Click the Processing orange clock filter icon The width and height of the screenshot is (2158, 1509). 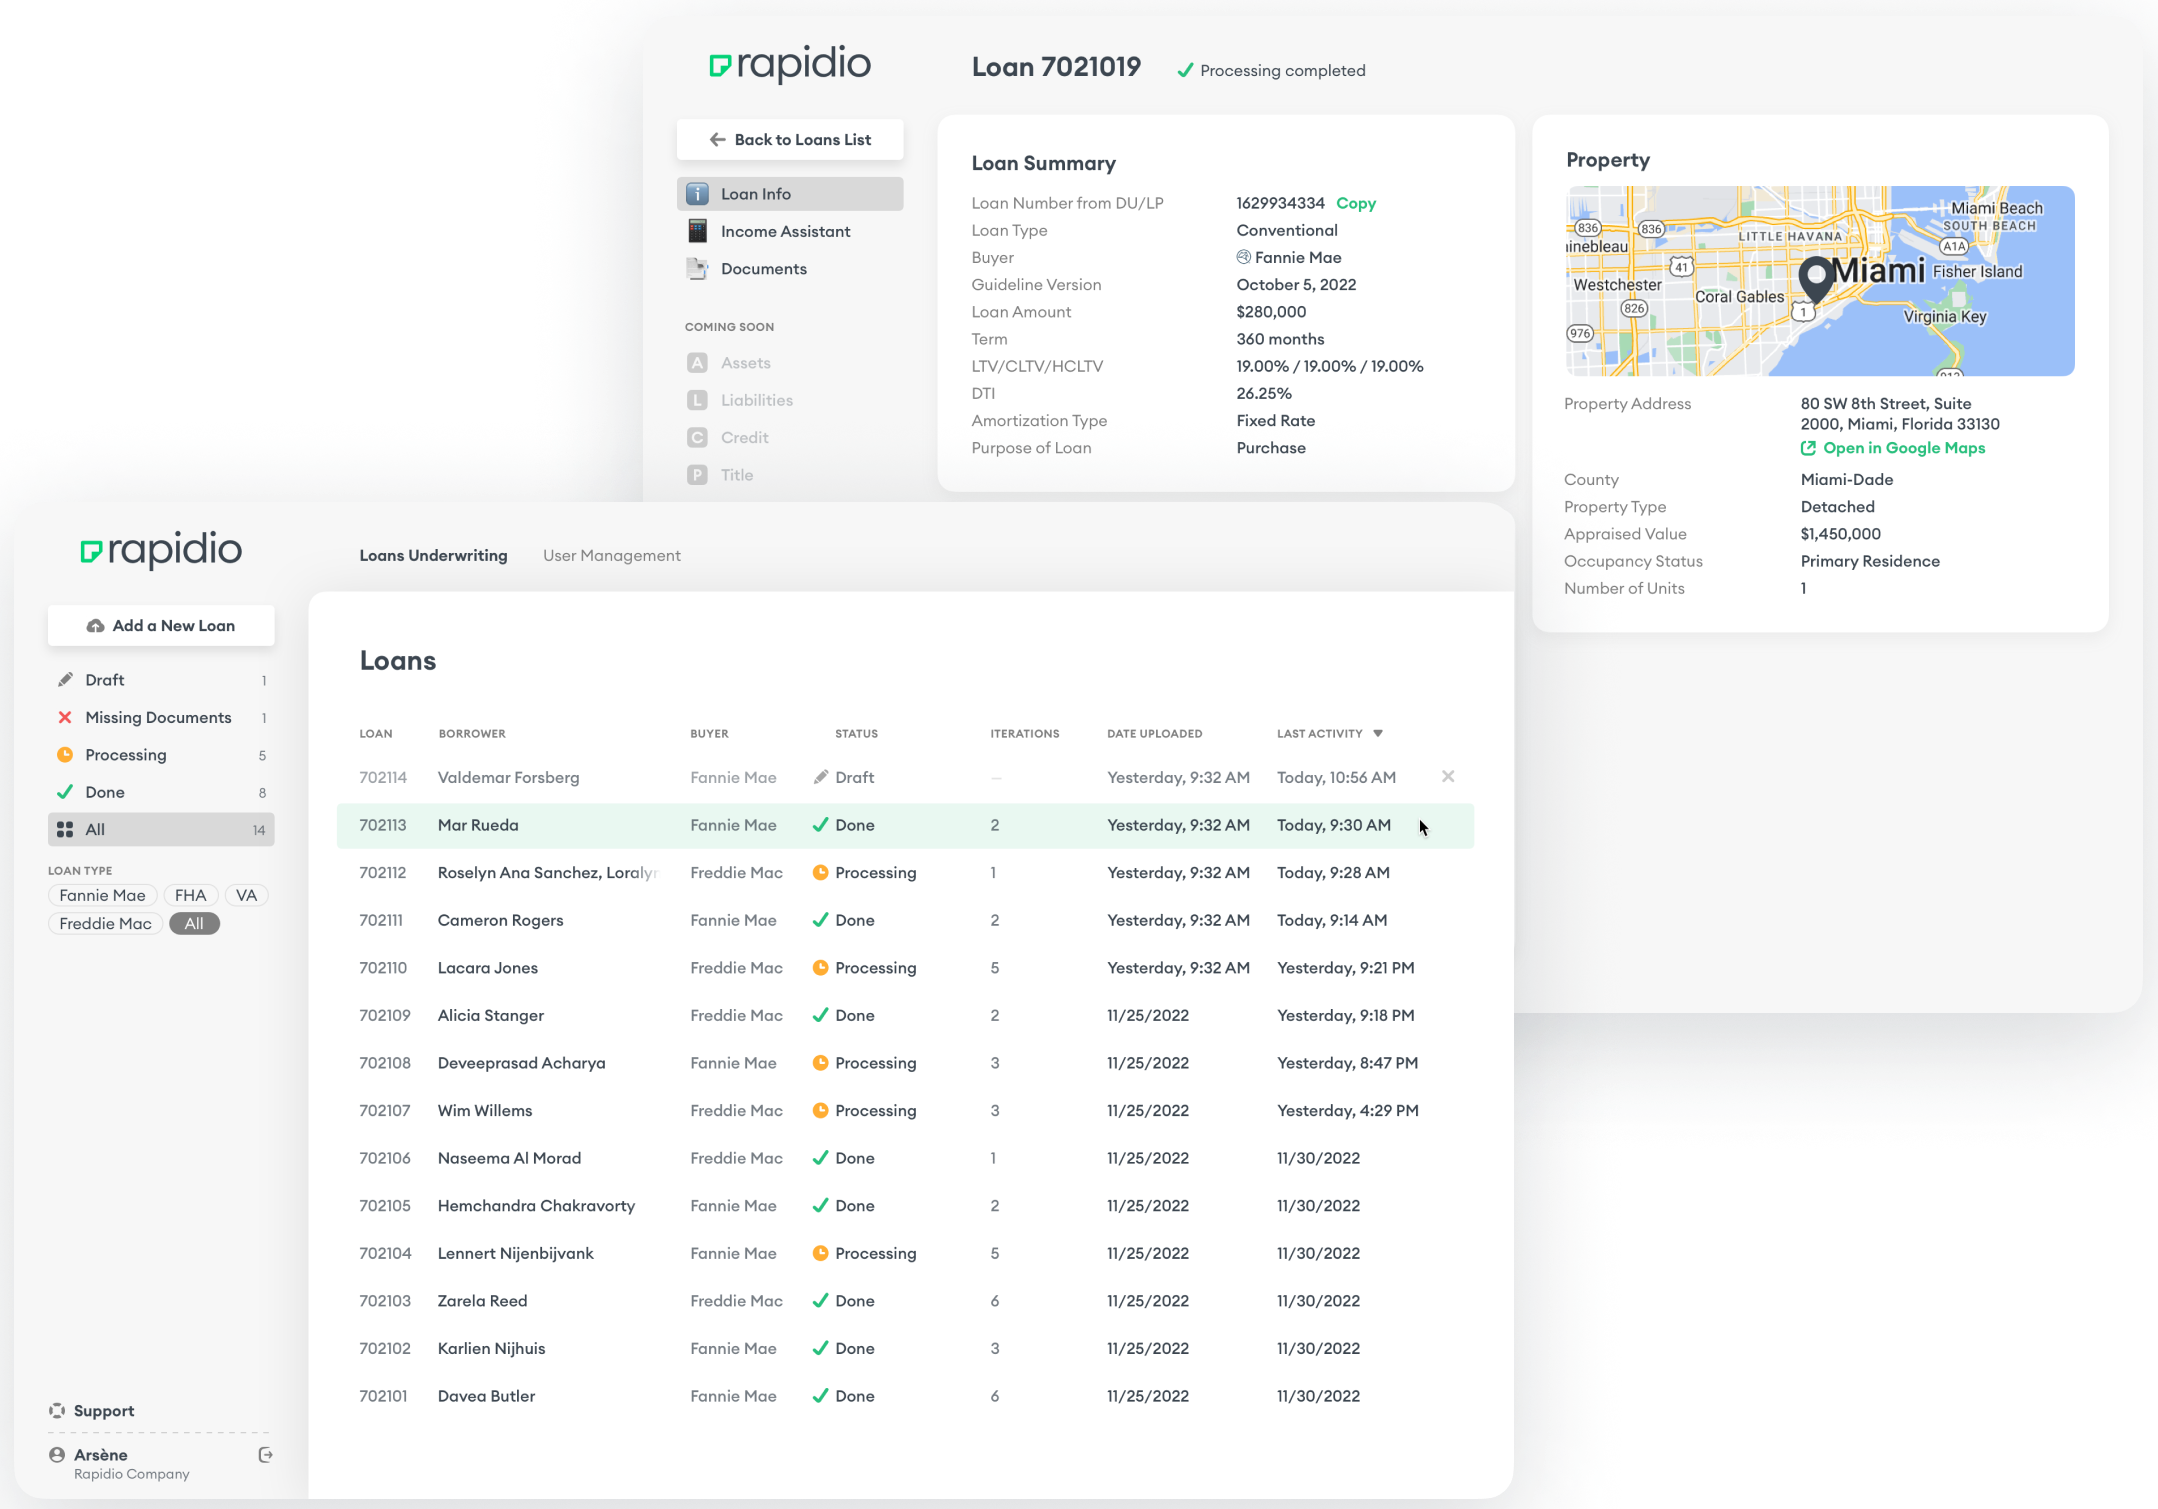pyautogui.click(x=65, y=755)
